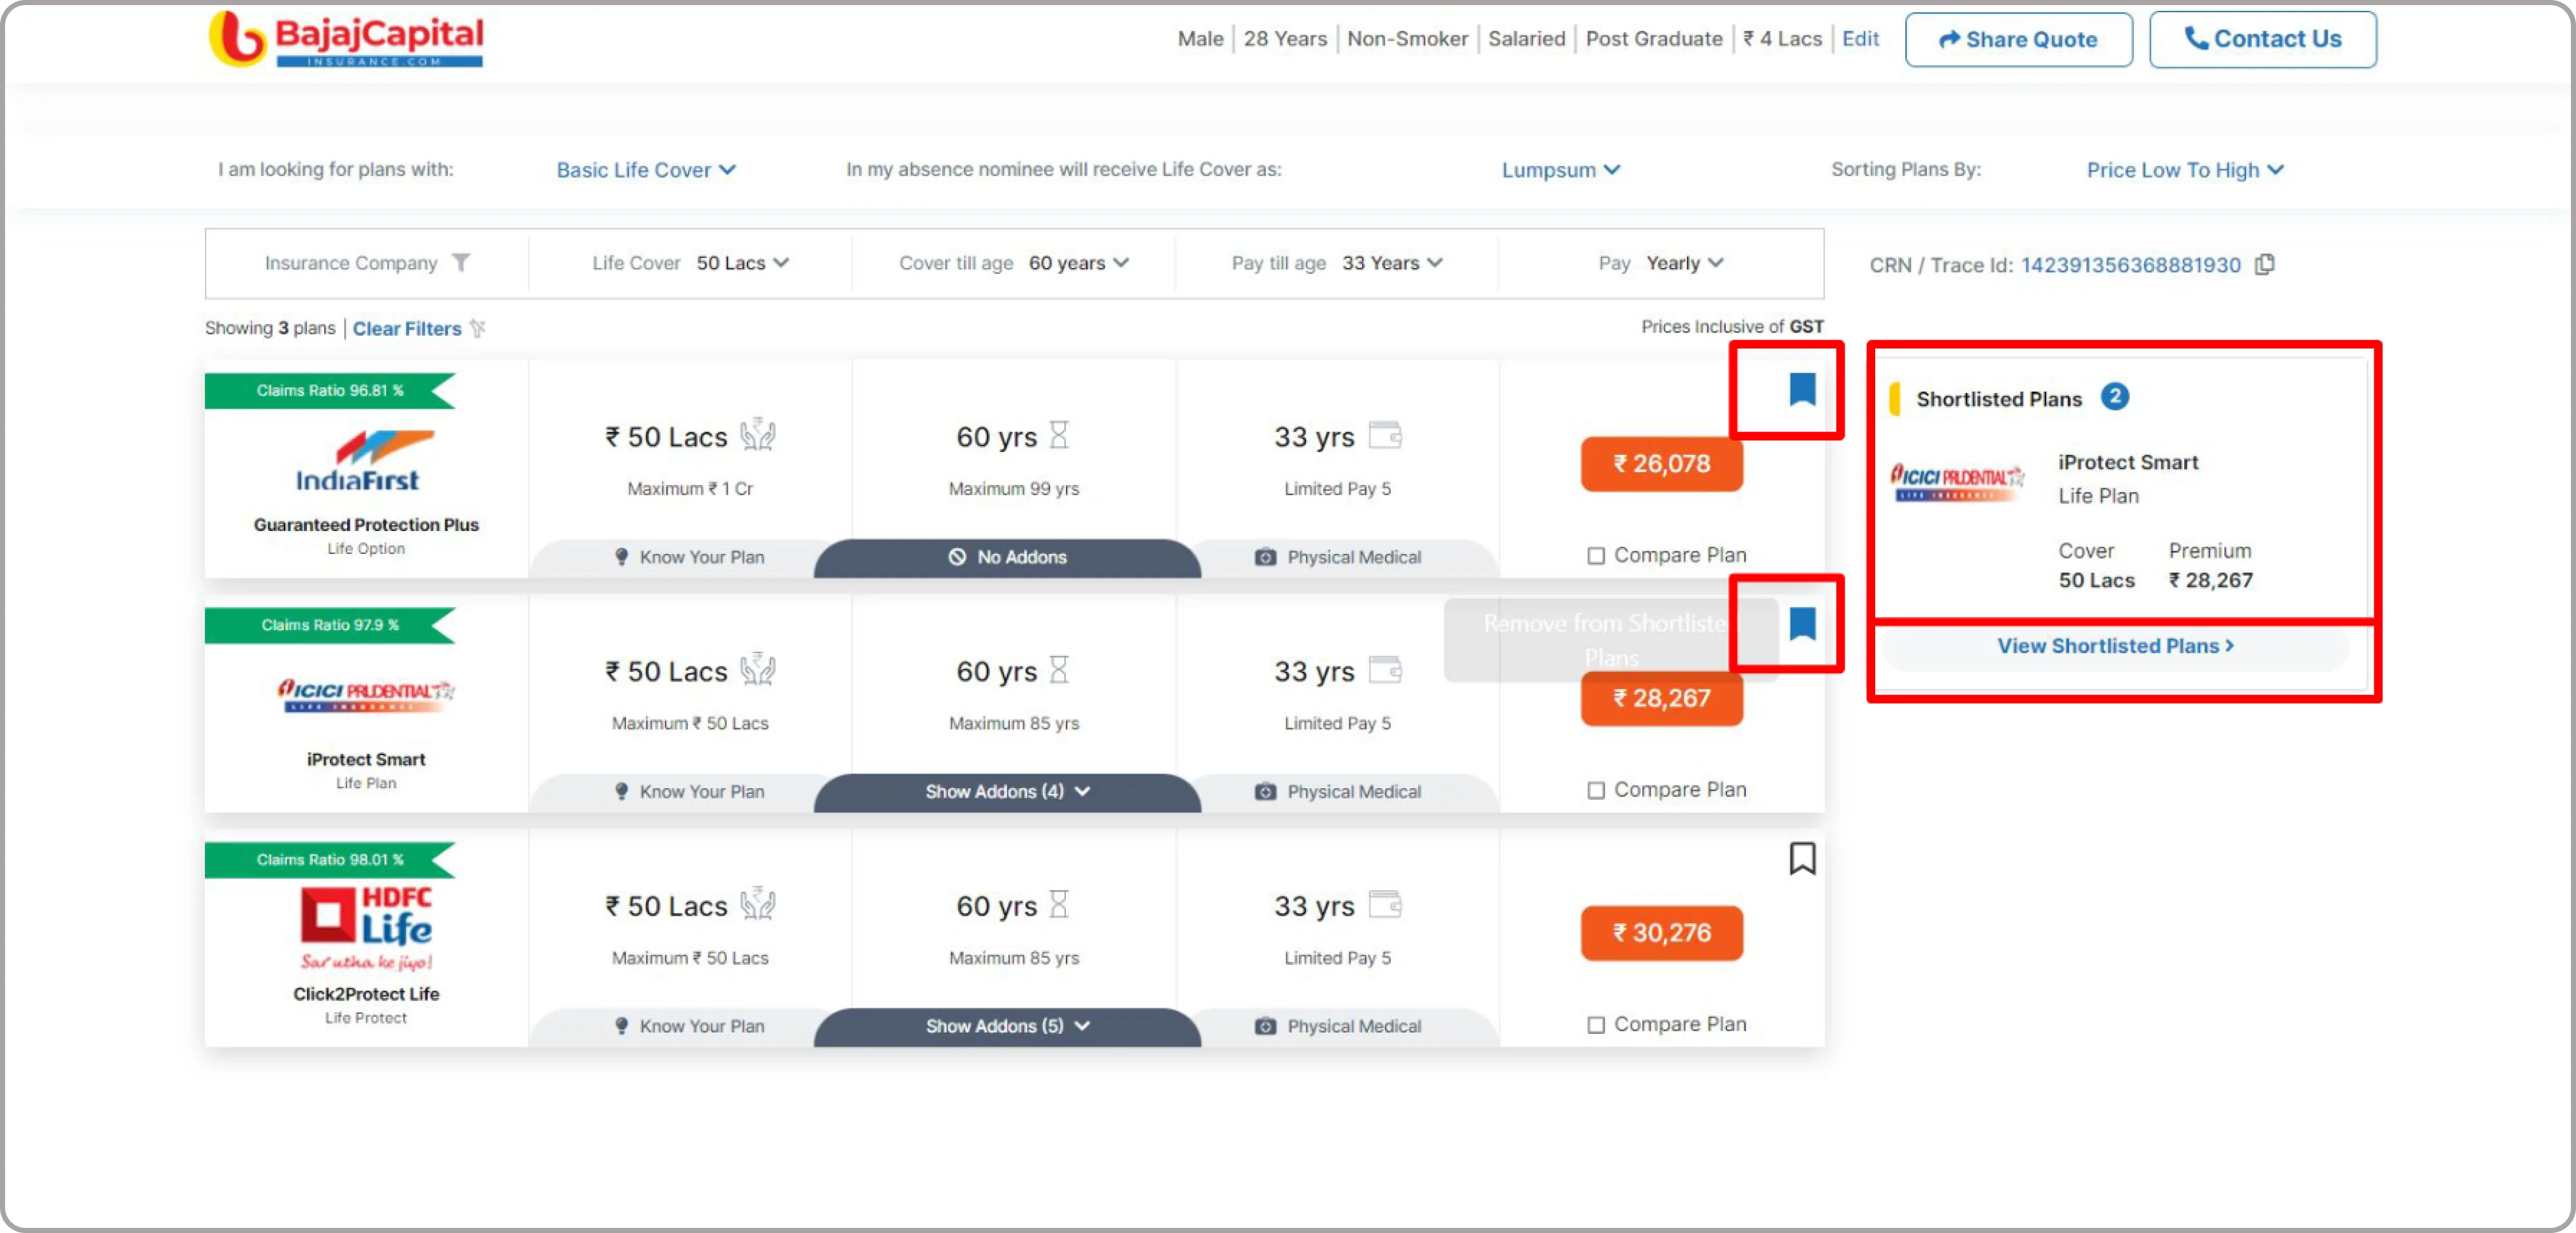This screenshot has width=2576, height=1233.
Task: Open Physical Medical tab for IndiaFirst
Action: pyautogui.click(x=1338, y=558)
